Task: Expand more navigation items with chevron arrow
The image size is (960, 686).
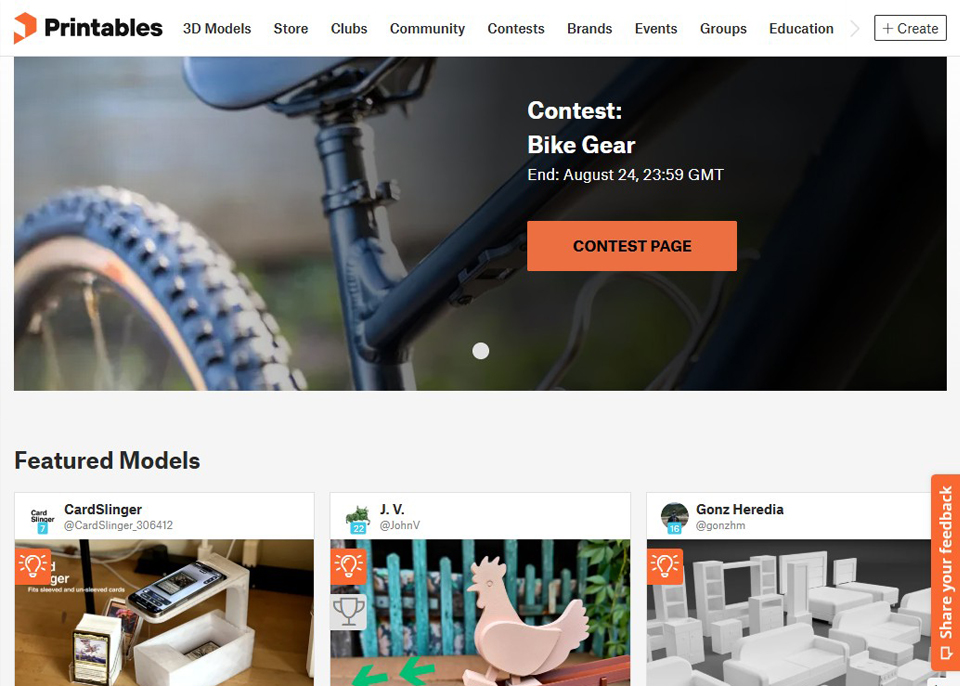Action: click(x=855, y=28)
